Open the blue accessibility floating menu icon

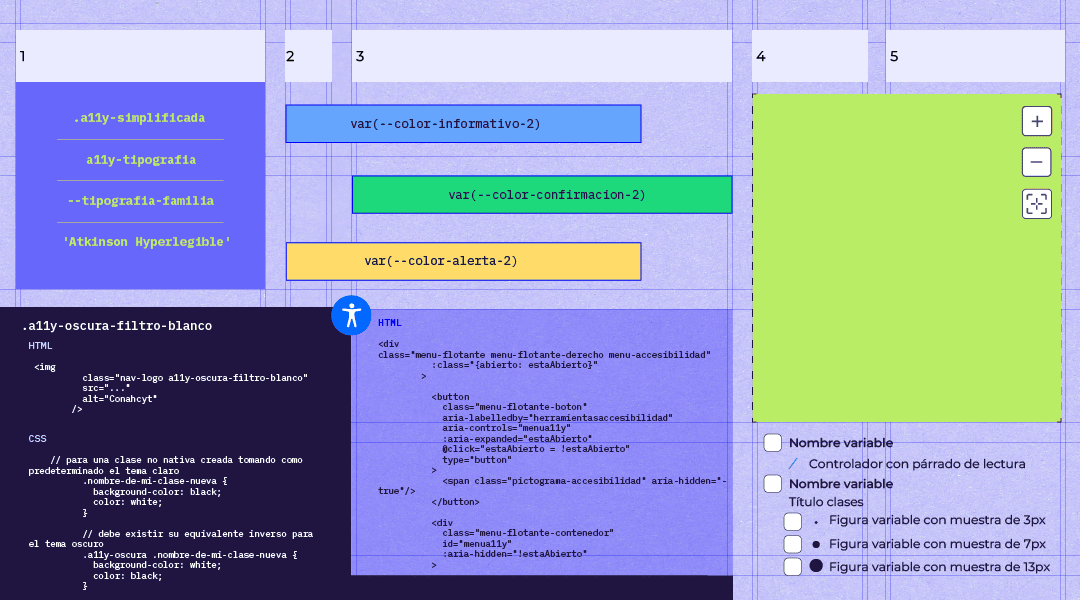[x=351, y=314]
